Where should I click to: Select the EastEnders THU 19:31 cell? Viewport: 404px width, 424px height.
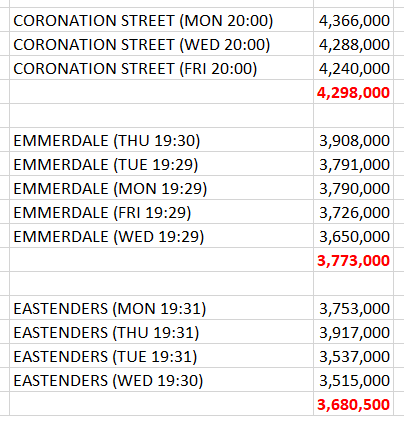[x=161, y=332]
